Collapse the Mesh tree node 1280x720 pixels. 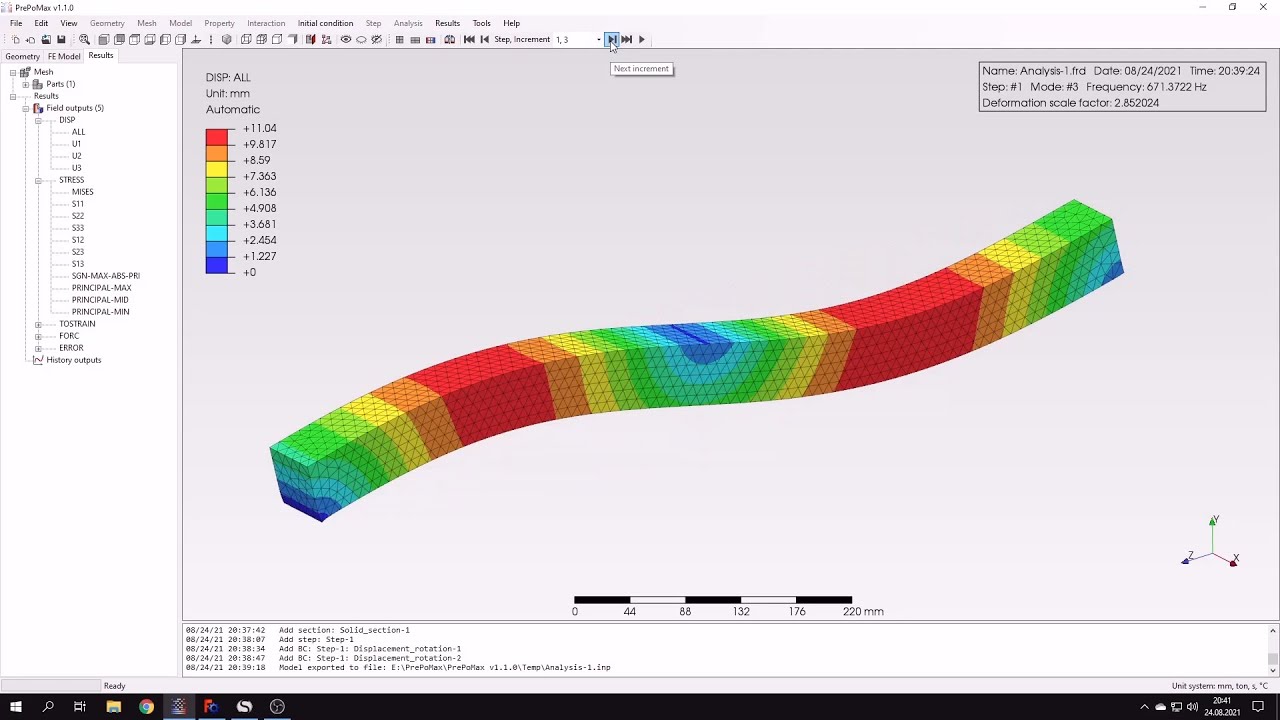click(13, 72)
